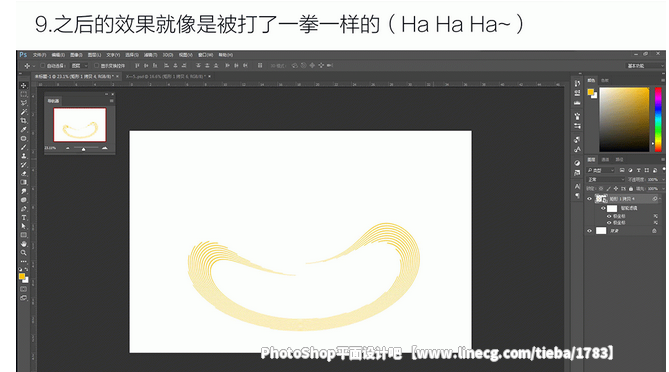Viewport: 669px width, 372px height.
Task: Open the Image menu
Action: click(x=76, y=55)
